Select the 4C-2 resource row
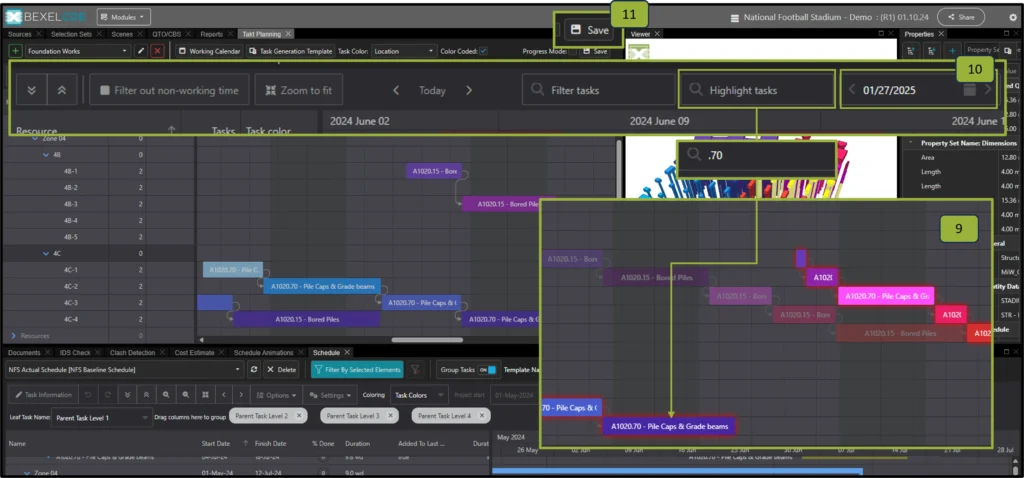The height and width of the screenshot is (478, 1024). (99, 287)
